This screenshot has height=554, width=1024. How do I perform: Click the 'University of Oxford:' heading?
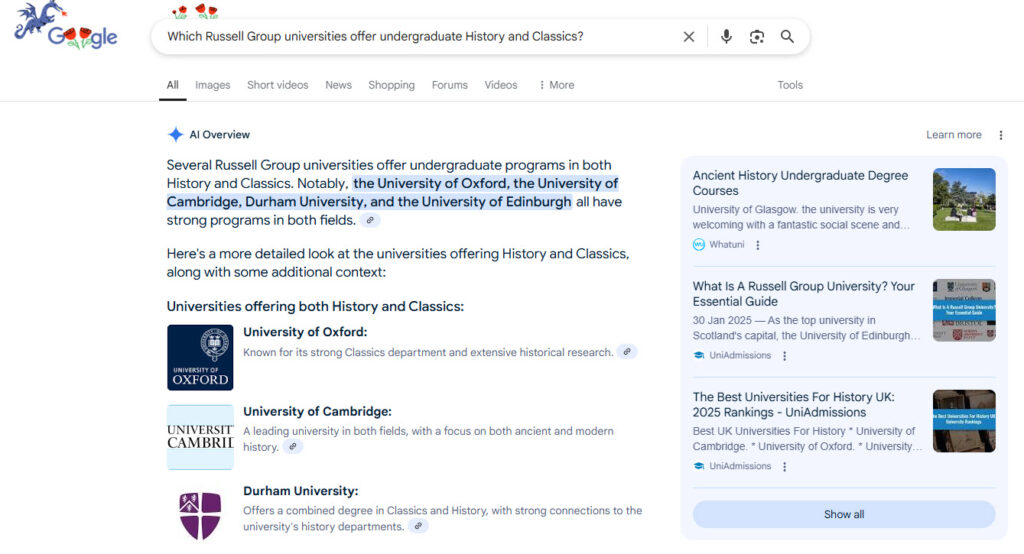coord(305,332)
